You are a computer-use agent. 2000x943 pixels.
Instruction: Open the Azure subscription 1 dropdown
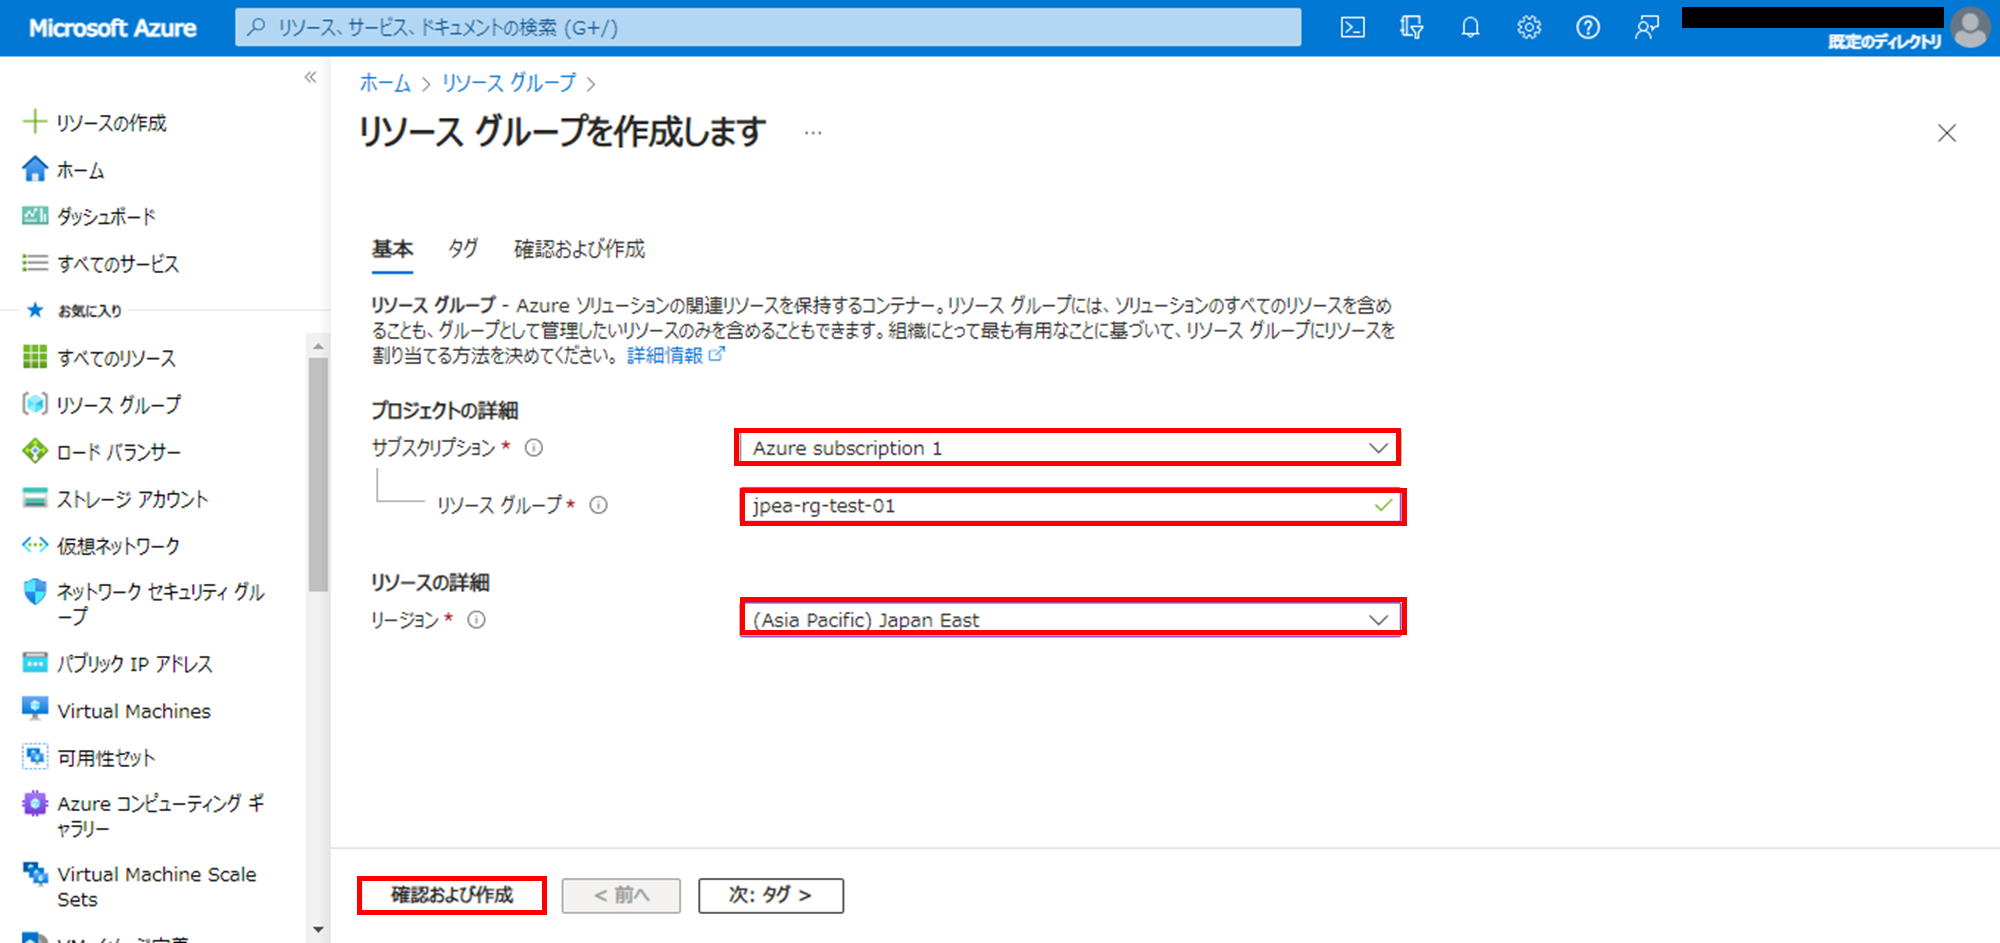[x=1068, y=448]
